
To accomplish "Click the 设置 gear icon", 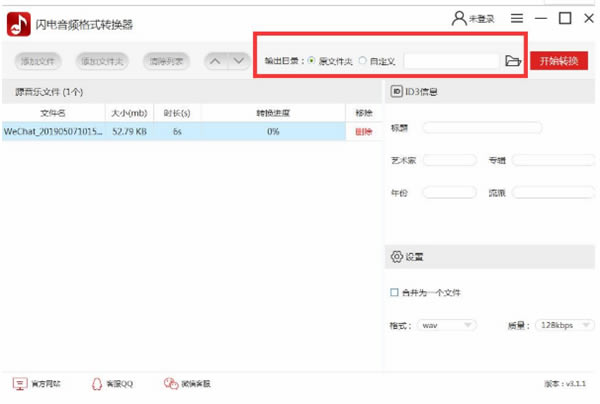I will [397, 257].
